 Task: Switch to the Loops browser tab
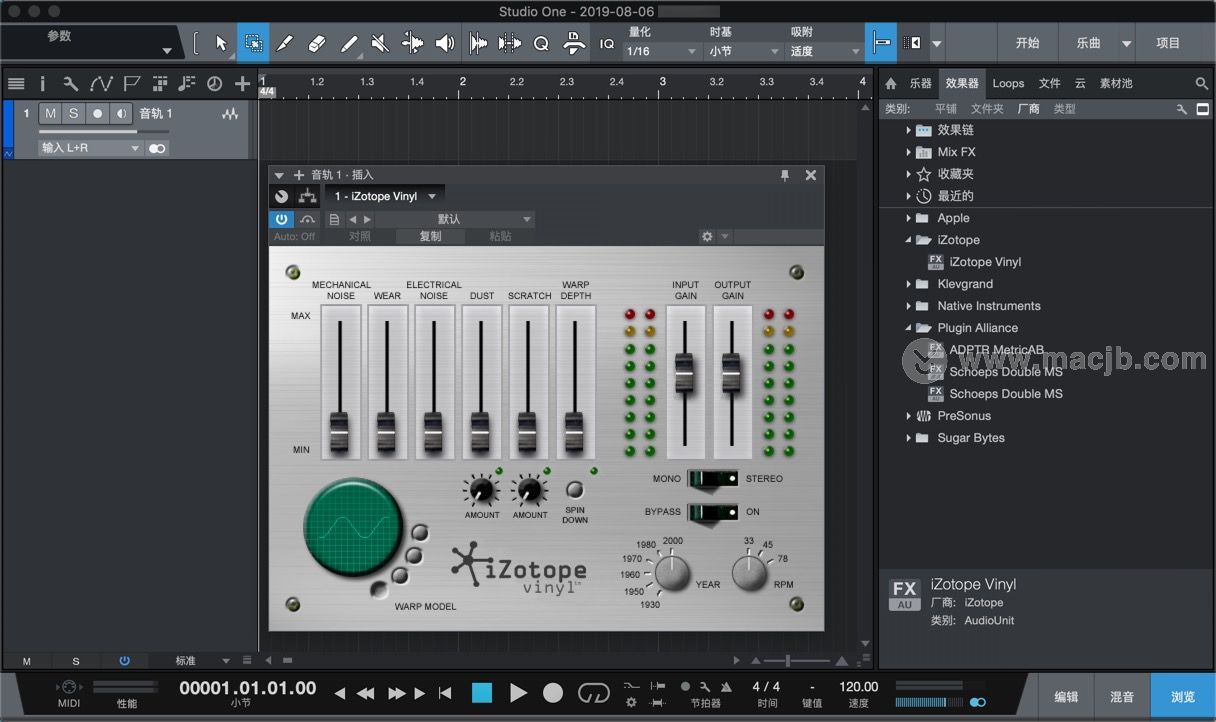click(1008, 84)
